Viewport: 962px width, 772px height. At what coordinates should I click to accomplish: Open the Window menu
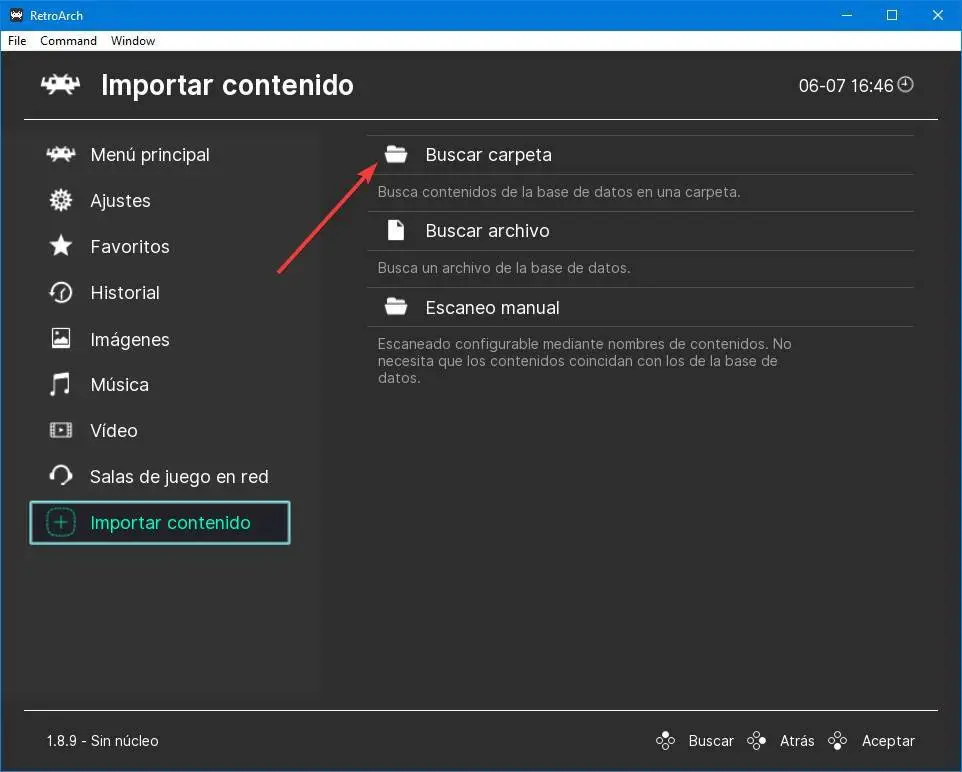(133, 41)
